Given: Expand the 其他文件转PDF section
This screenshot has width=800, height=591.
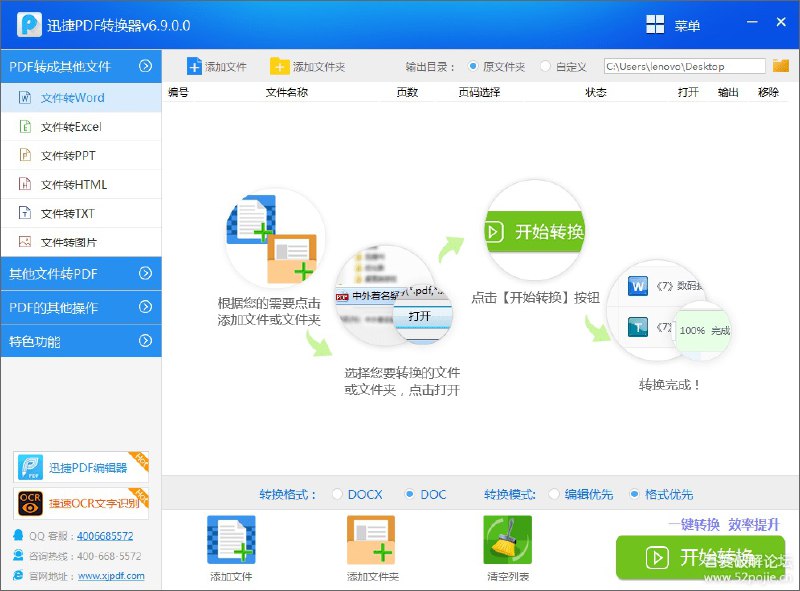Looking at the screenshot, I should [80, 273].
